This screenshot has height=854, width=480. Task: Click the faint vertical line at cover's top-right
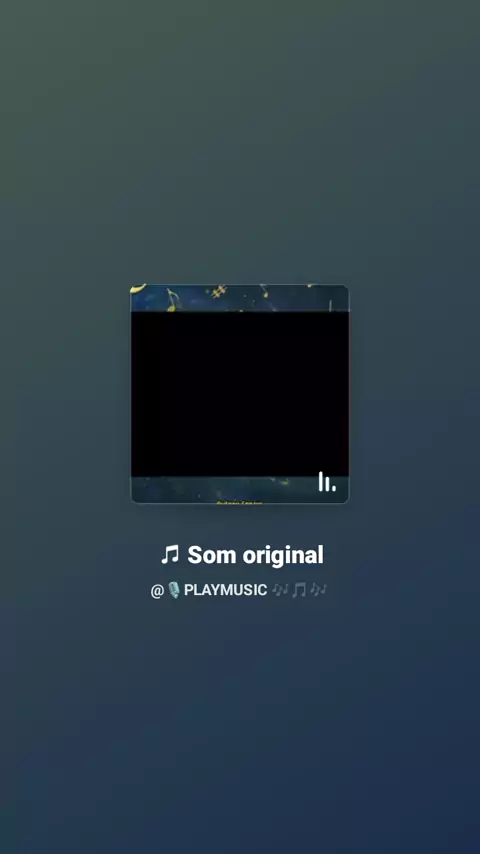pos(330,305)
